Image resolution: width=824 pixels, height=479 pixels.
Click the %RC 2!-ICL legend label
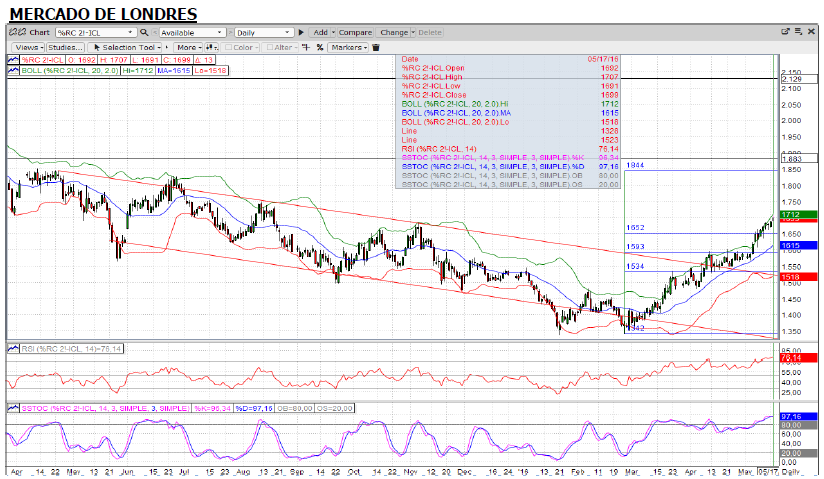(x=43, y=60)
